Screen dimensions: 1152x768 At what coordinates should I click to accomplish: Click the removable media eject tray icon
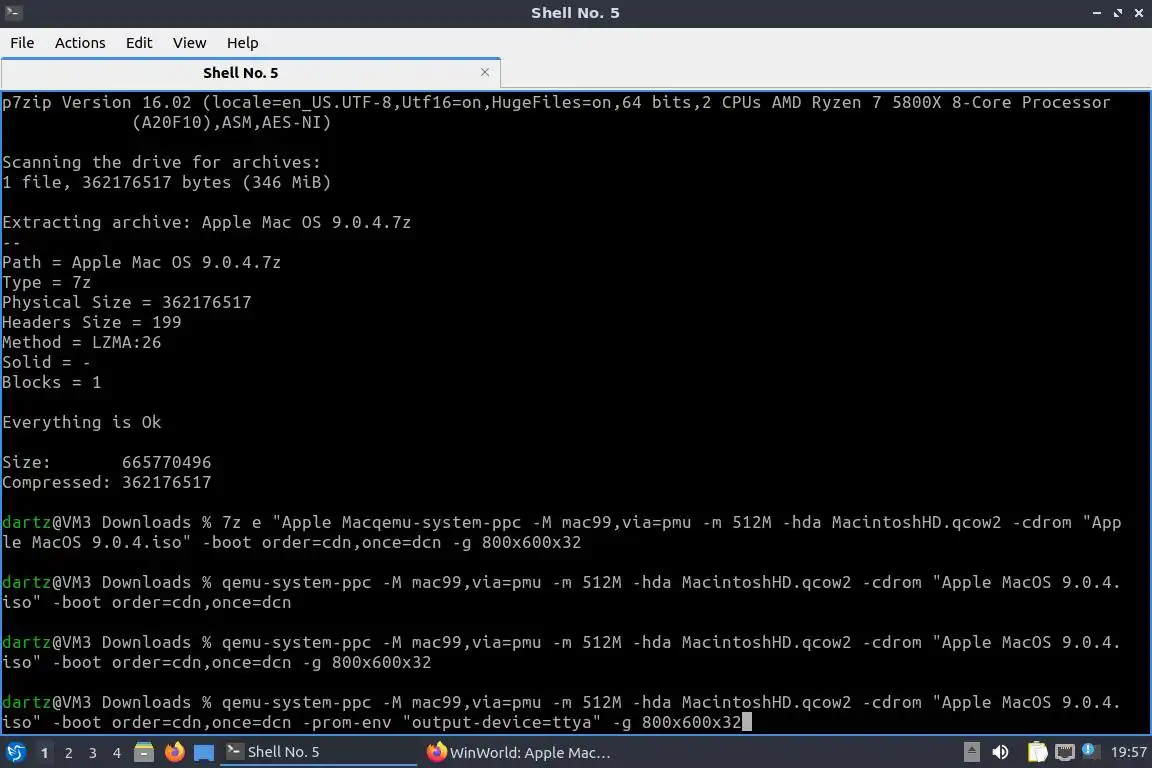coord(971,752)
